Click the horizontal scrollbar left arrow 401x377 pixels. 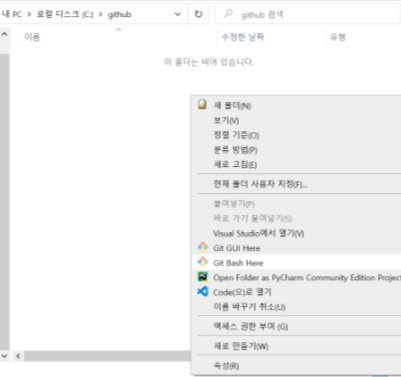click(18, 356)
